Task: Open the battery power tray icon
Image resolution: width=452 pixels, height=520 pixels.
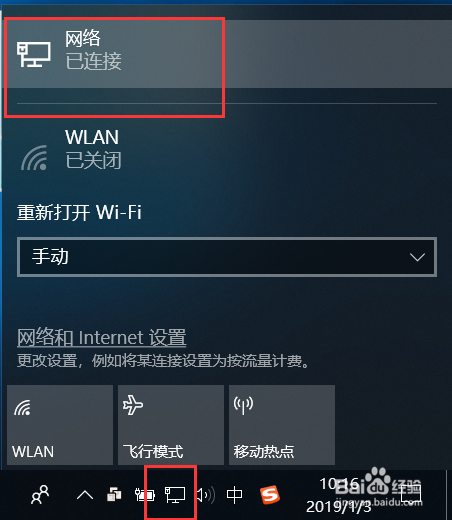Action: tap(145, 495)
